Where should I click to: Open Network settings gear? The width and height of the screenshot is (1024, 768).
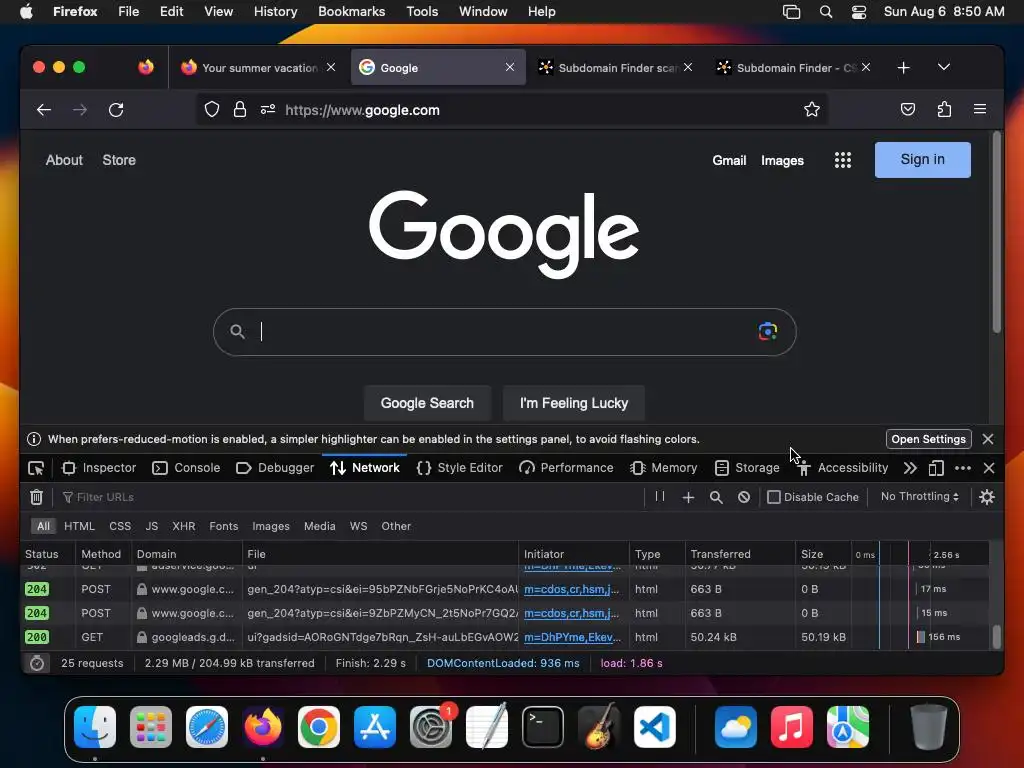pos(987,497)
